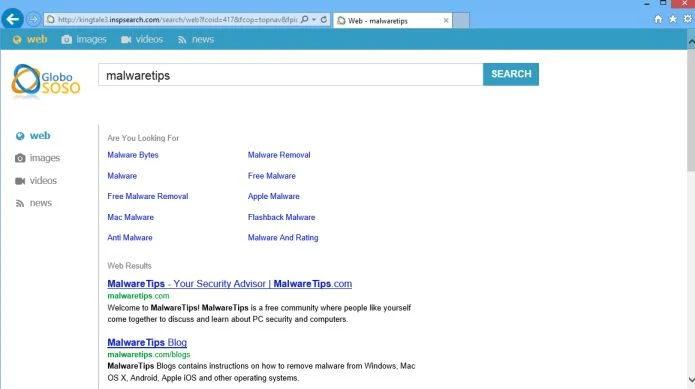Click the scrollbar up arrow
This screenshot has width=695, height=389.
[691, 41]
